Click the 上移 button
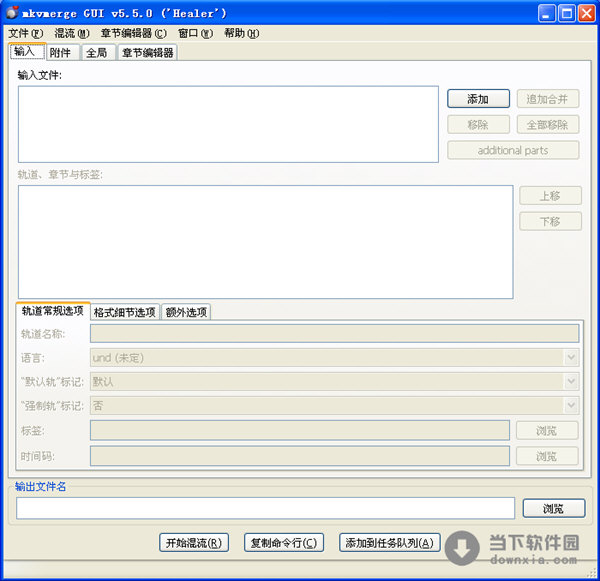The height and width of the screenshot is (581, 600). click(550, 196)
